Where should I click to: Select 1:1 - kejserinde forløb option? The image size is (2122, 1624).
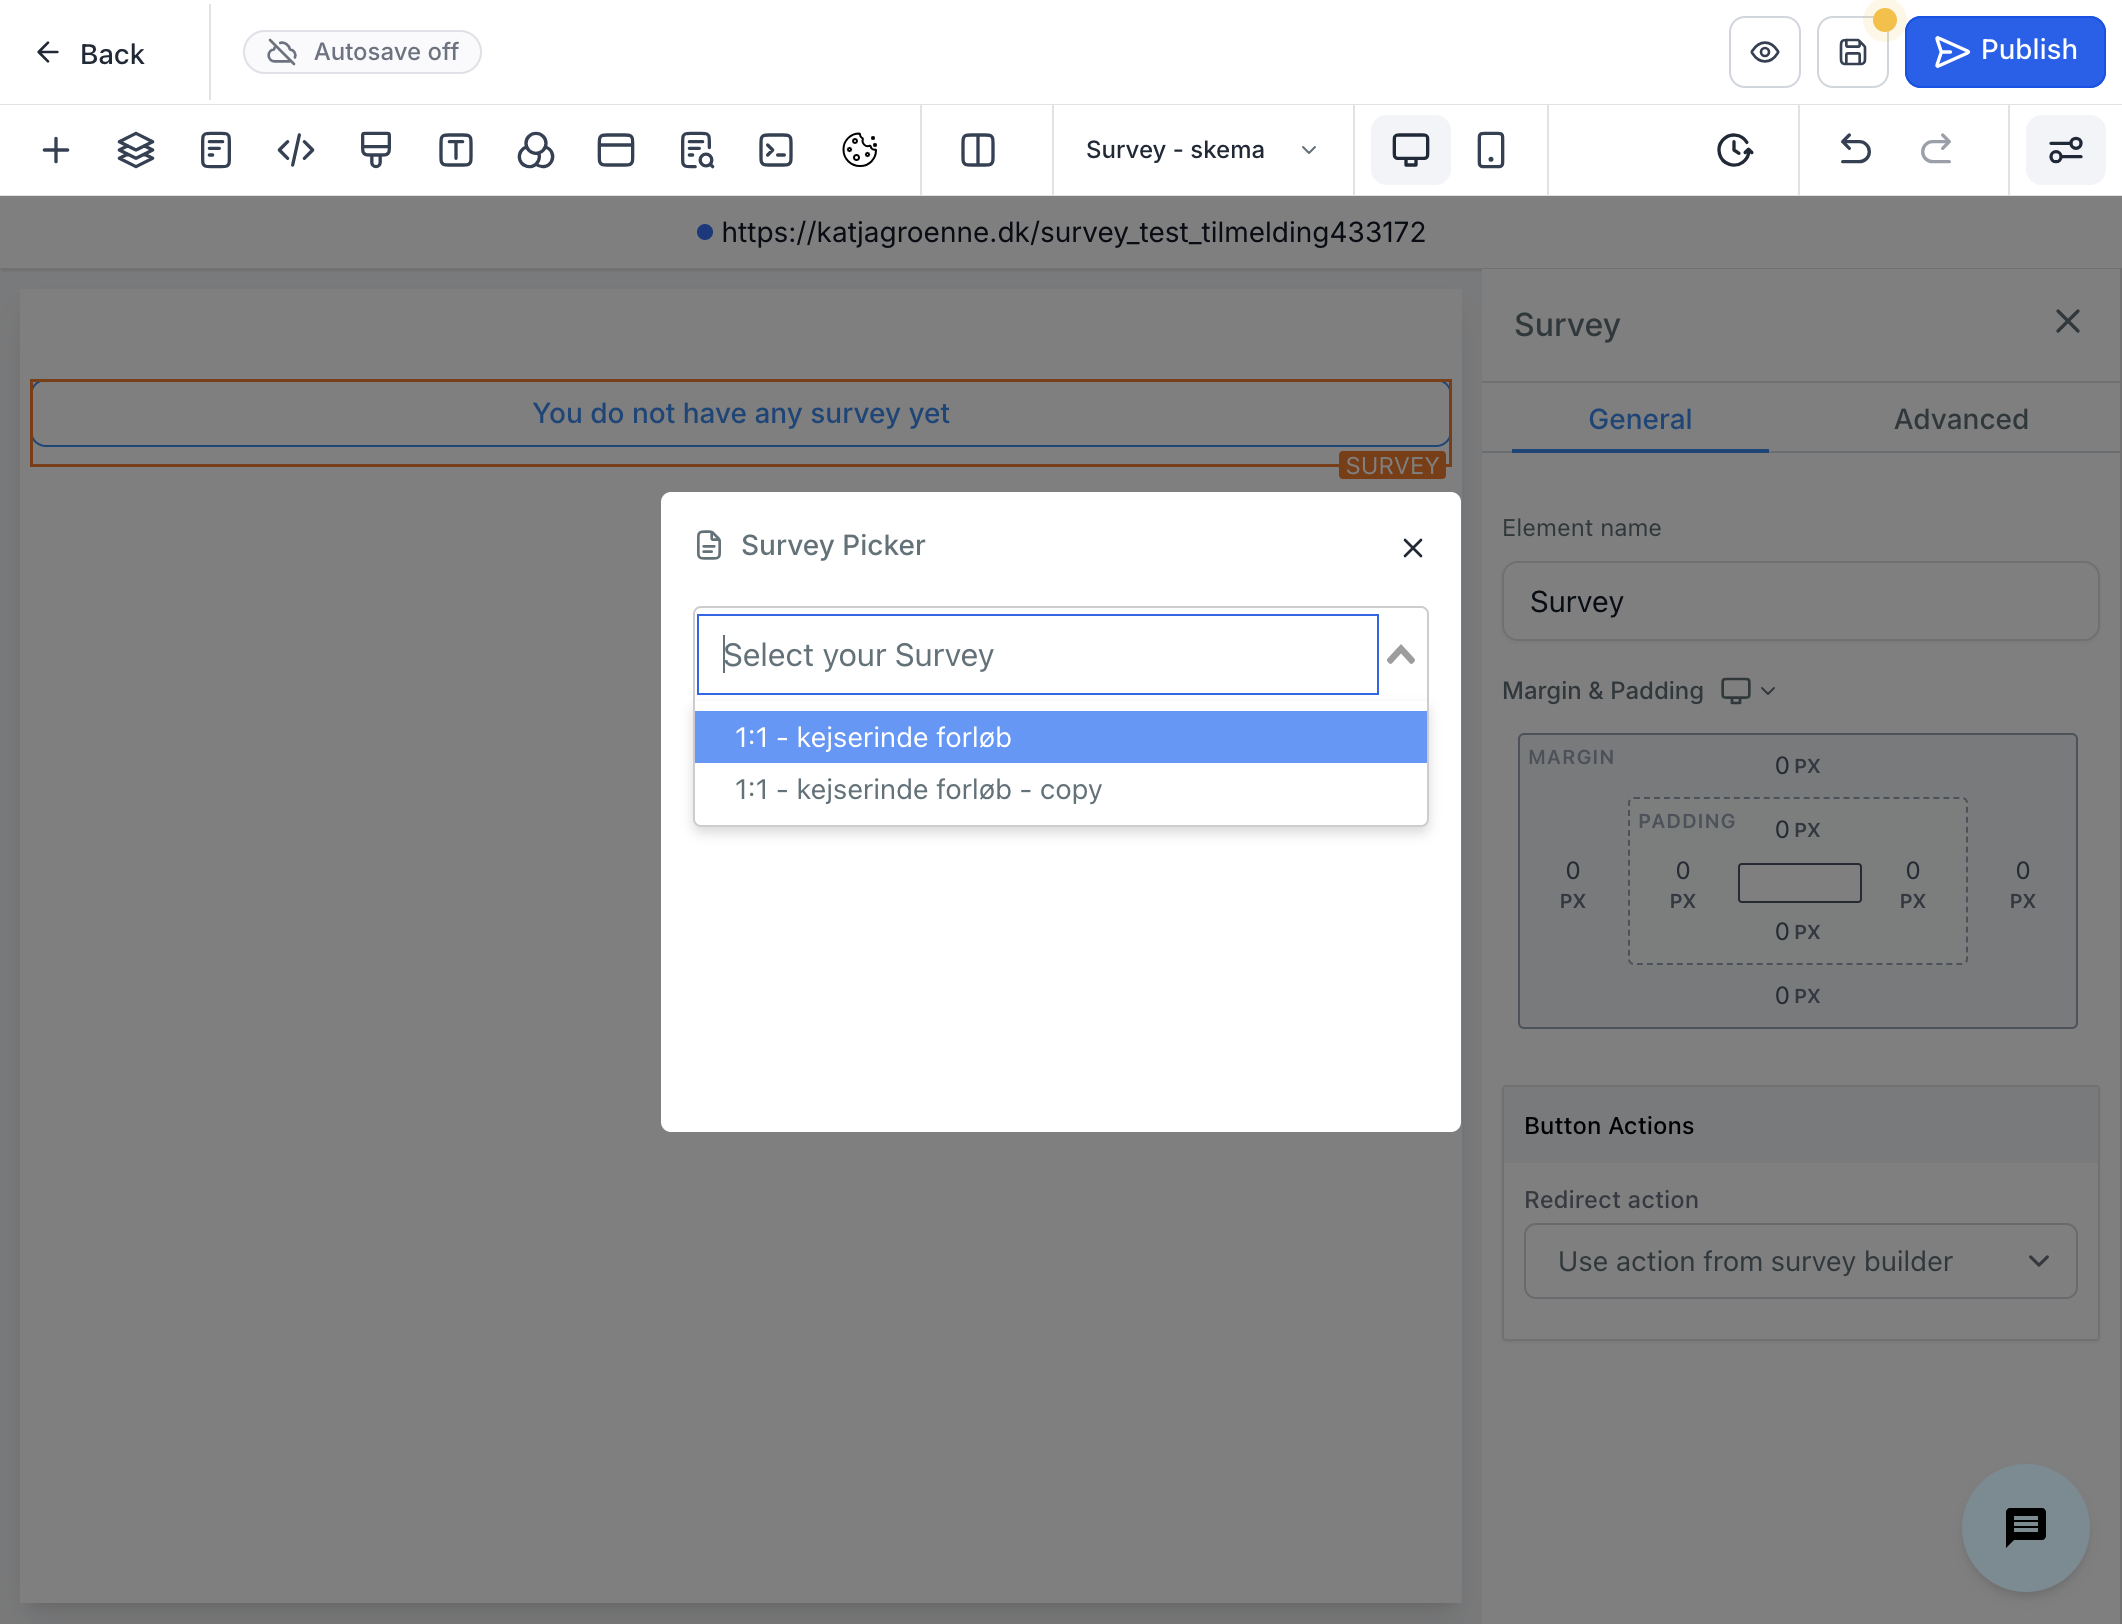pyautogui.click(x=1061, y=737)
